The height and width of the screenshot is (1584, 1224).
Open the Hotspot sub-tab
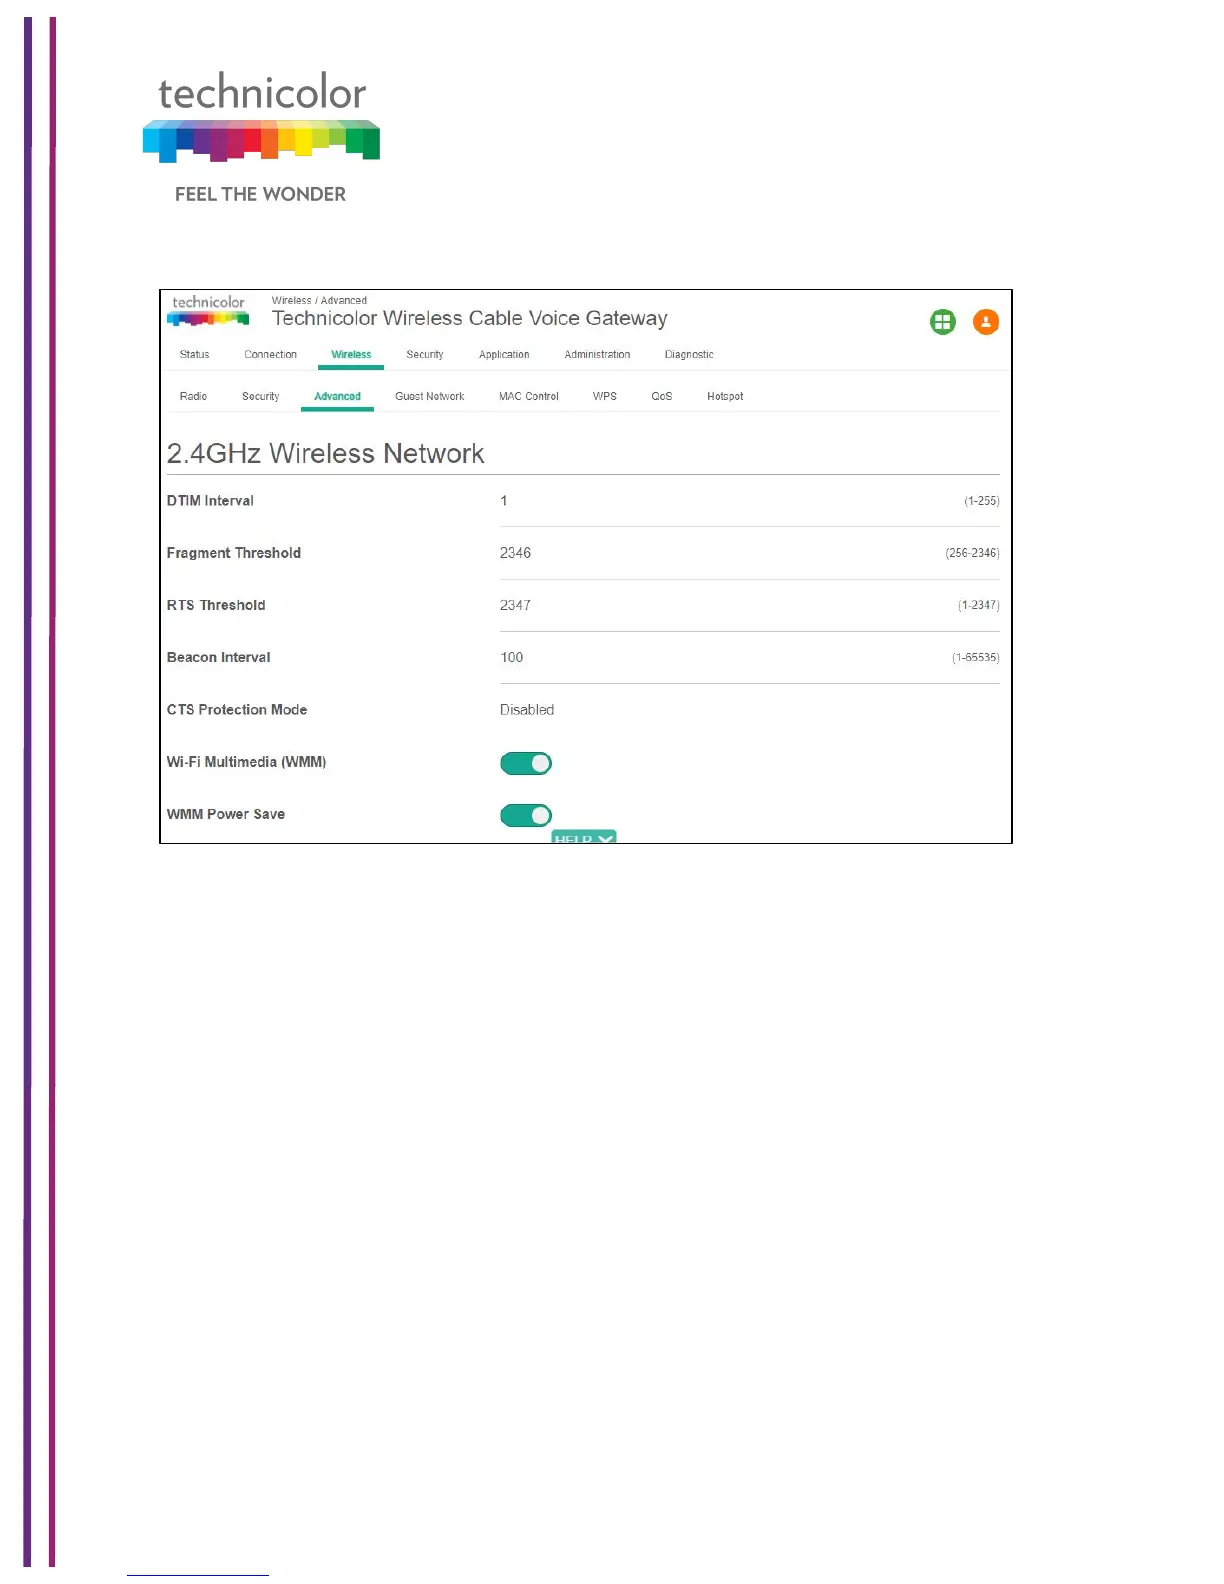(x=725, y=397)
